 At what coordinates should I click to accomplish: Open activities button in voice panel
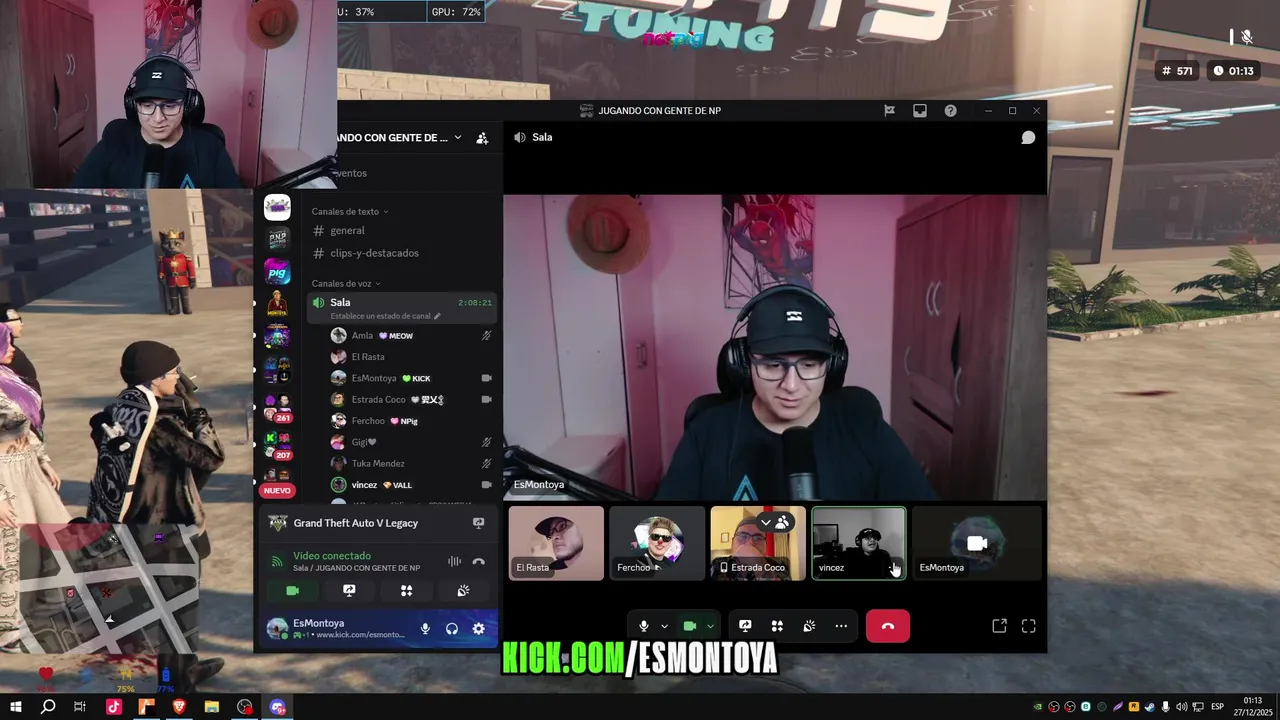pos(406,591)
